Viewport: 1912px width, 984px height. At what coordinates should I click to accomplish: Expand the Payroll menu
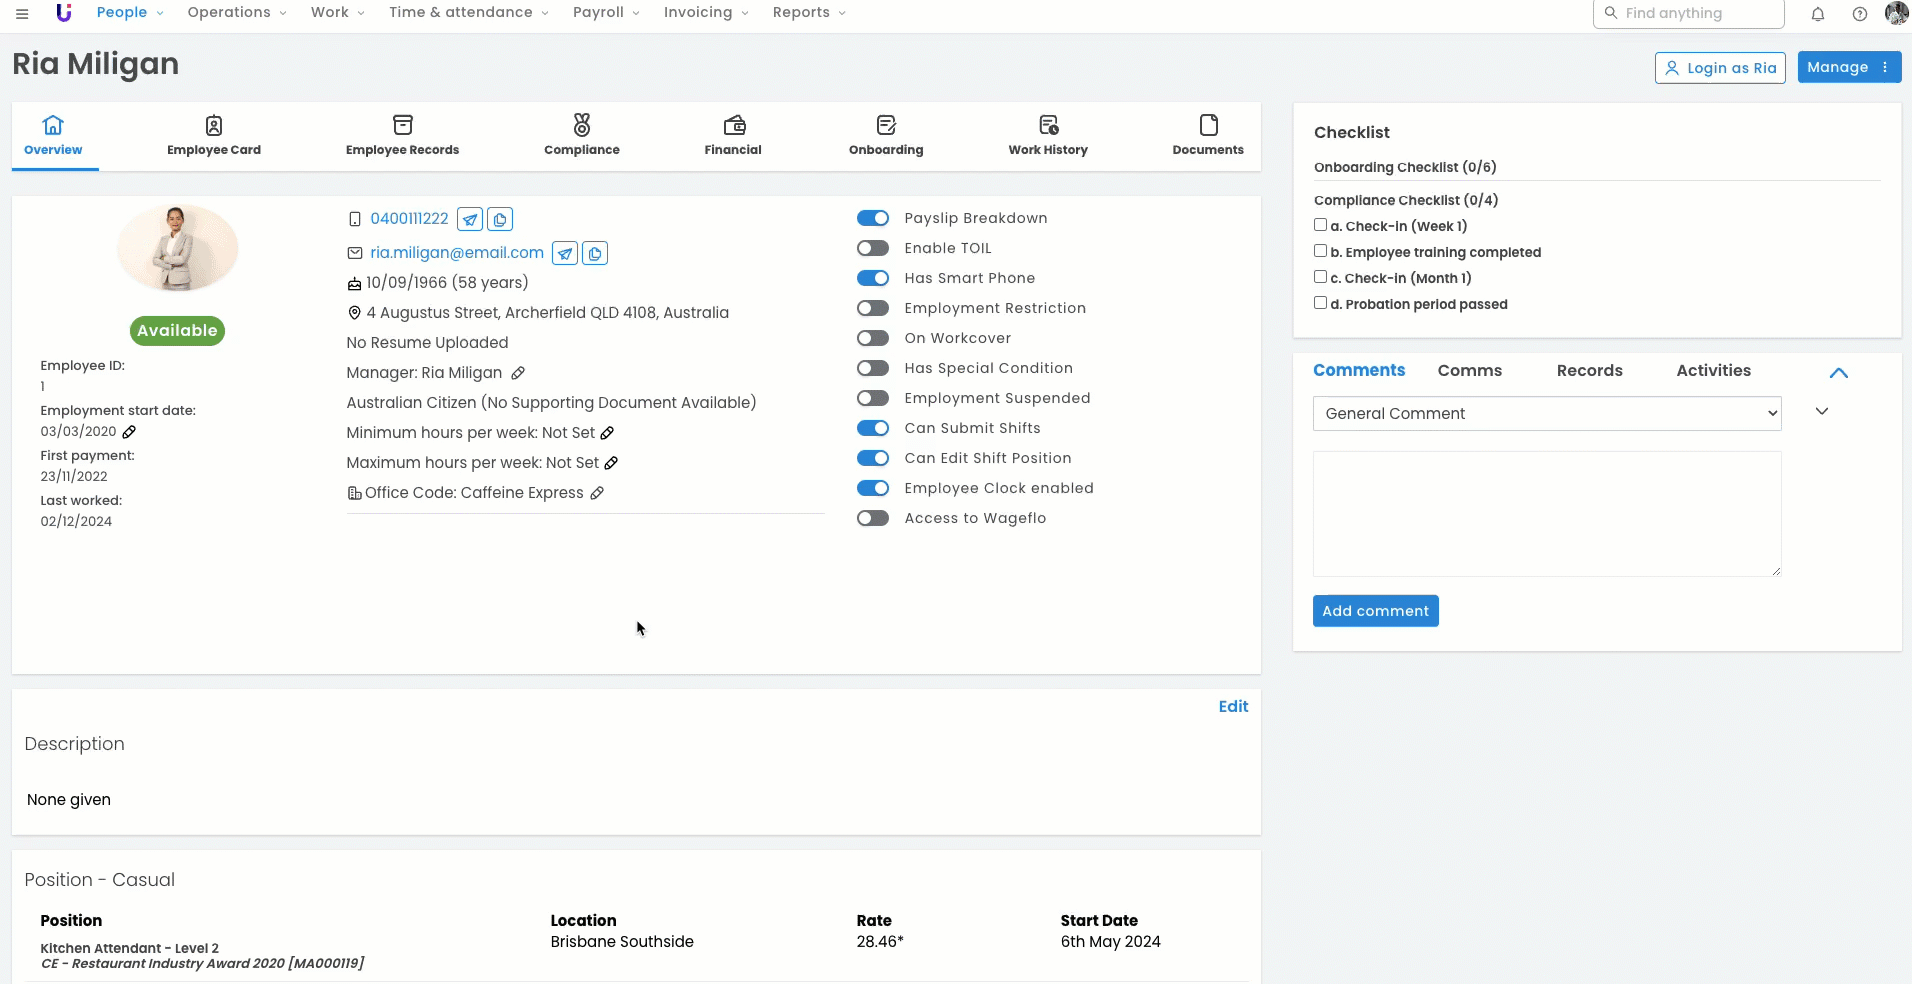coord(605,13)
